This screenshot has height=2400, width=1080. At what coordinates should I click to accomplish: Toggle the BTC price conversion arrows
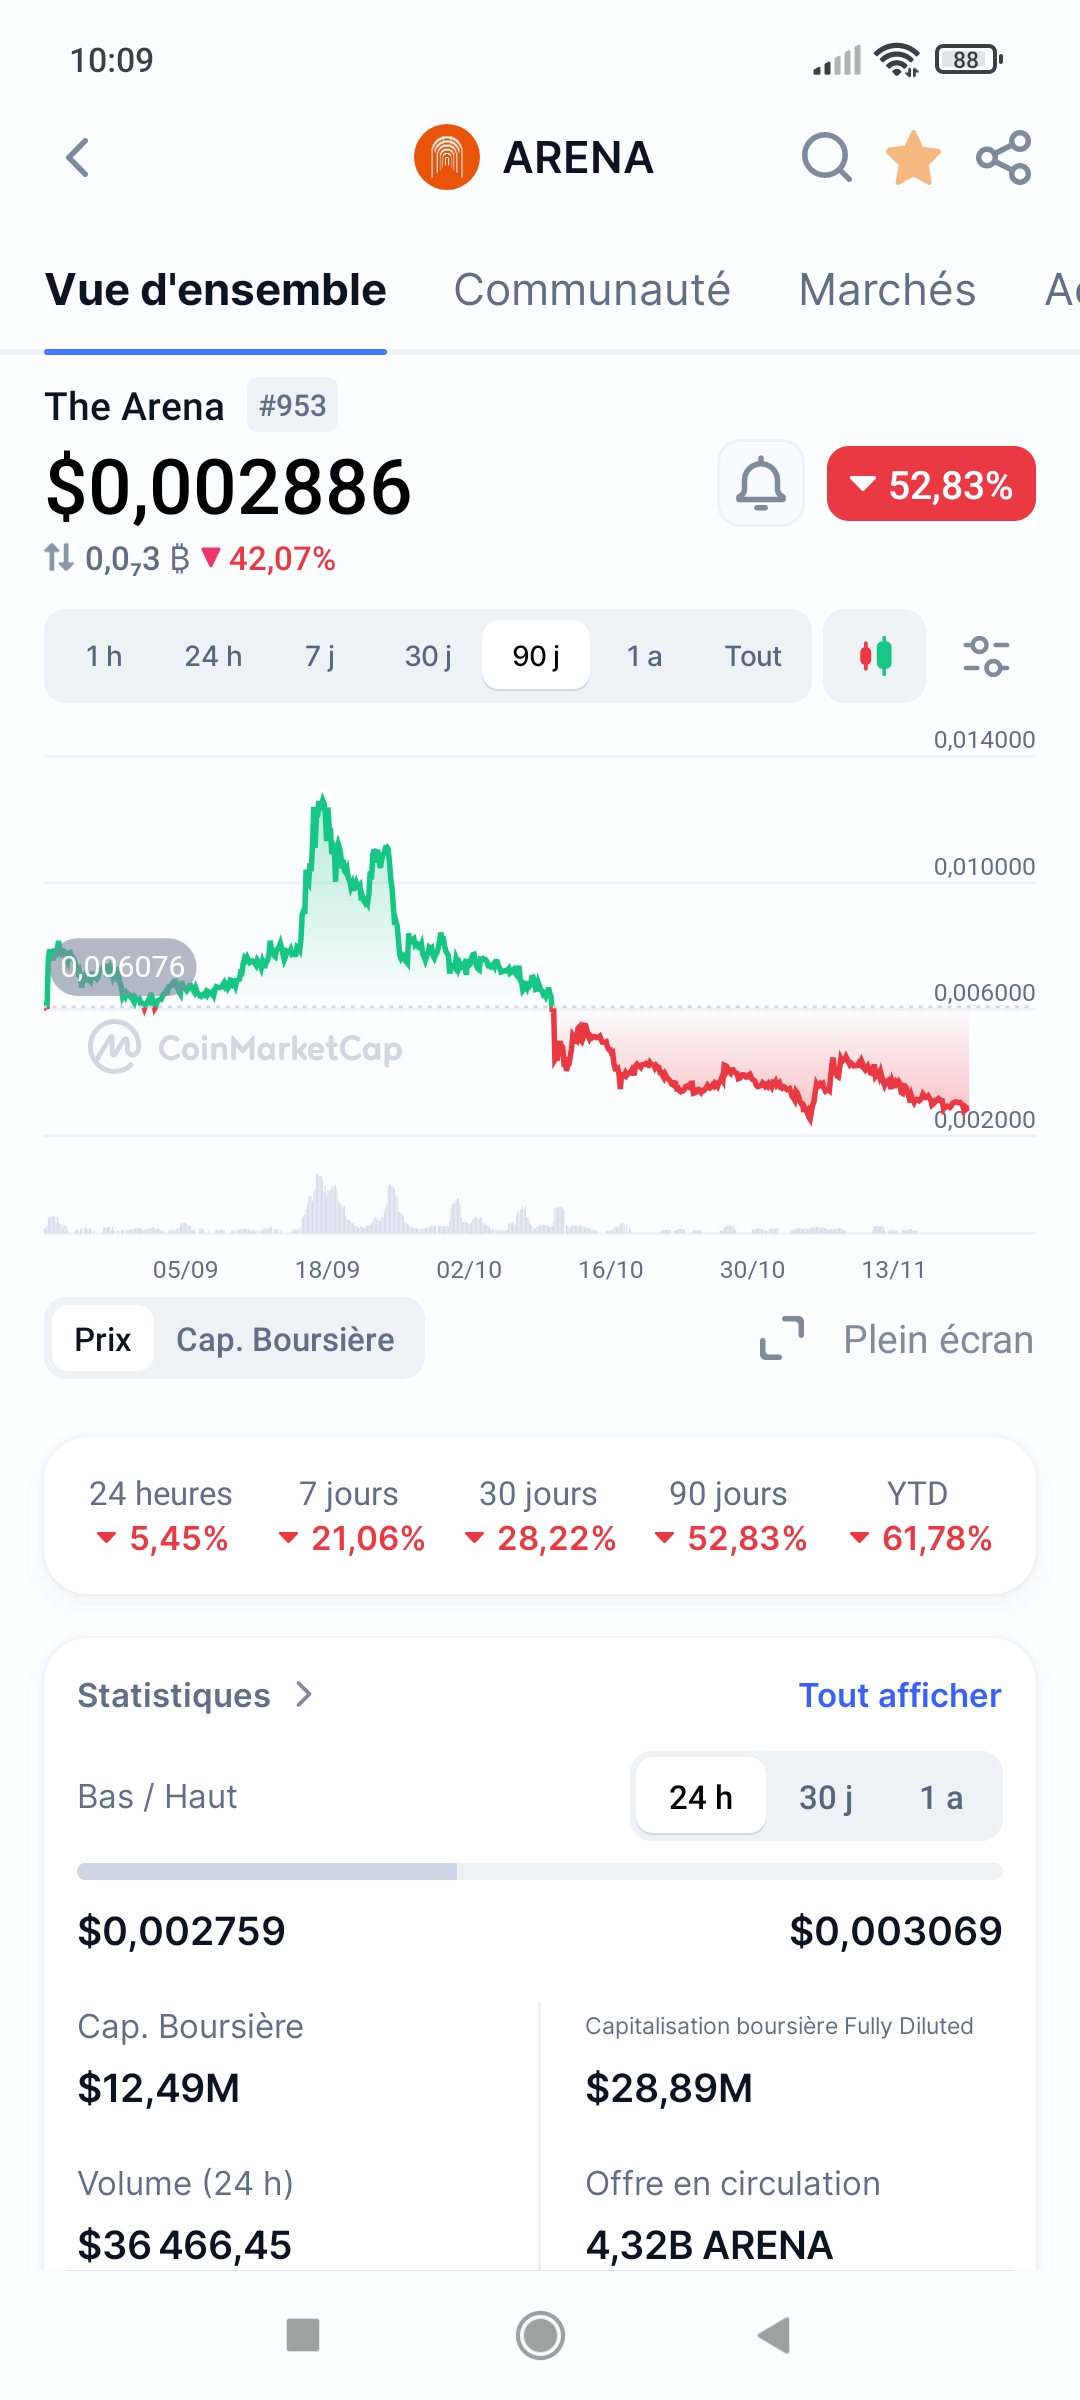click(59, 557)
